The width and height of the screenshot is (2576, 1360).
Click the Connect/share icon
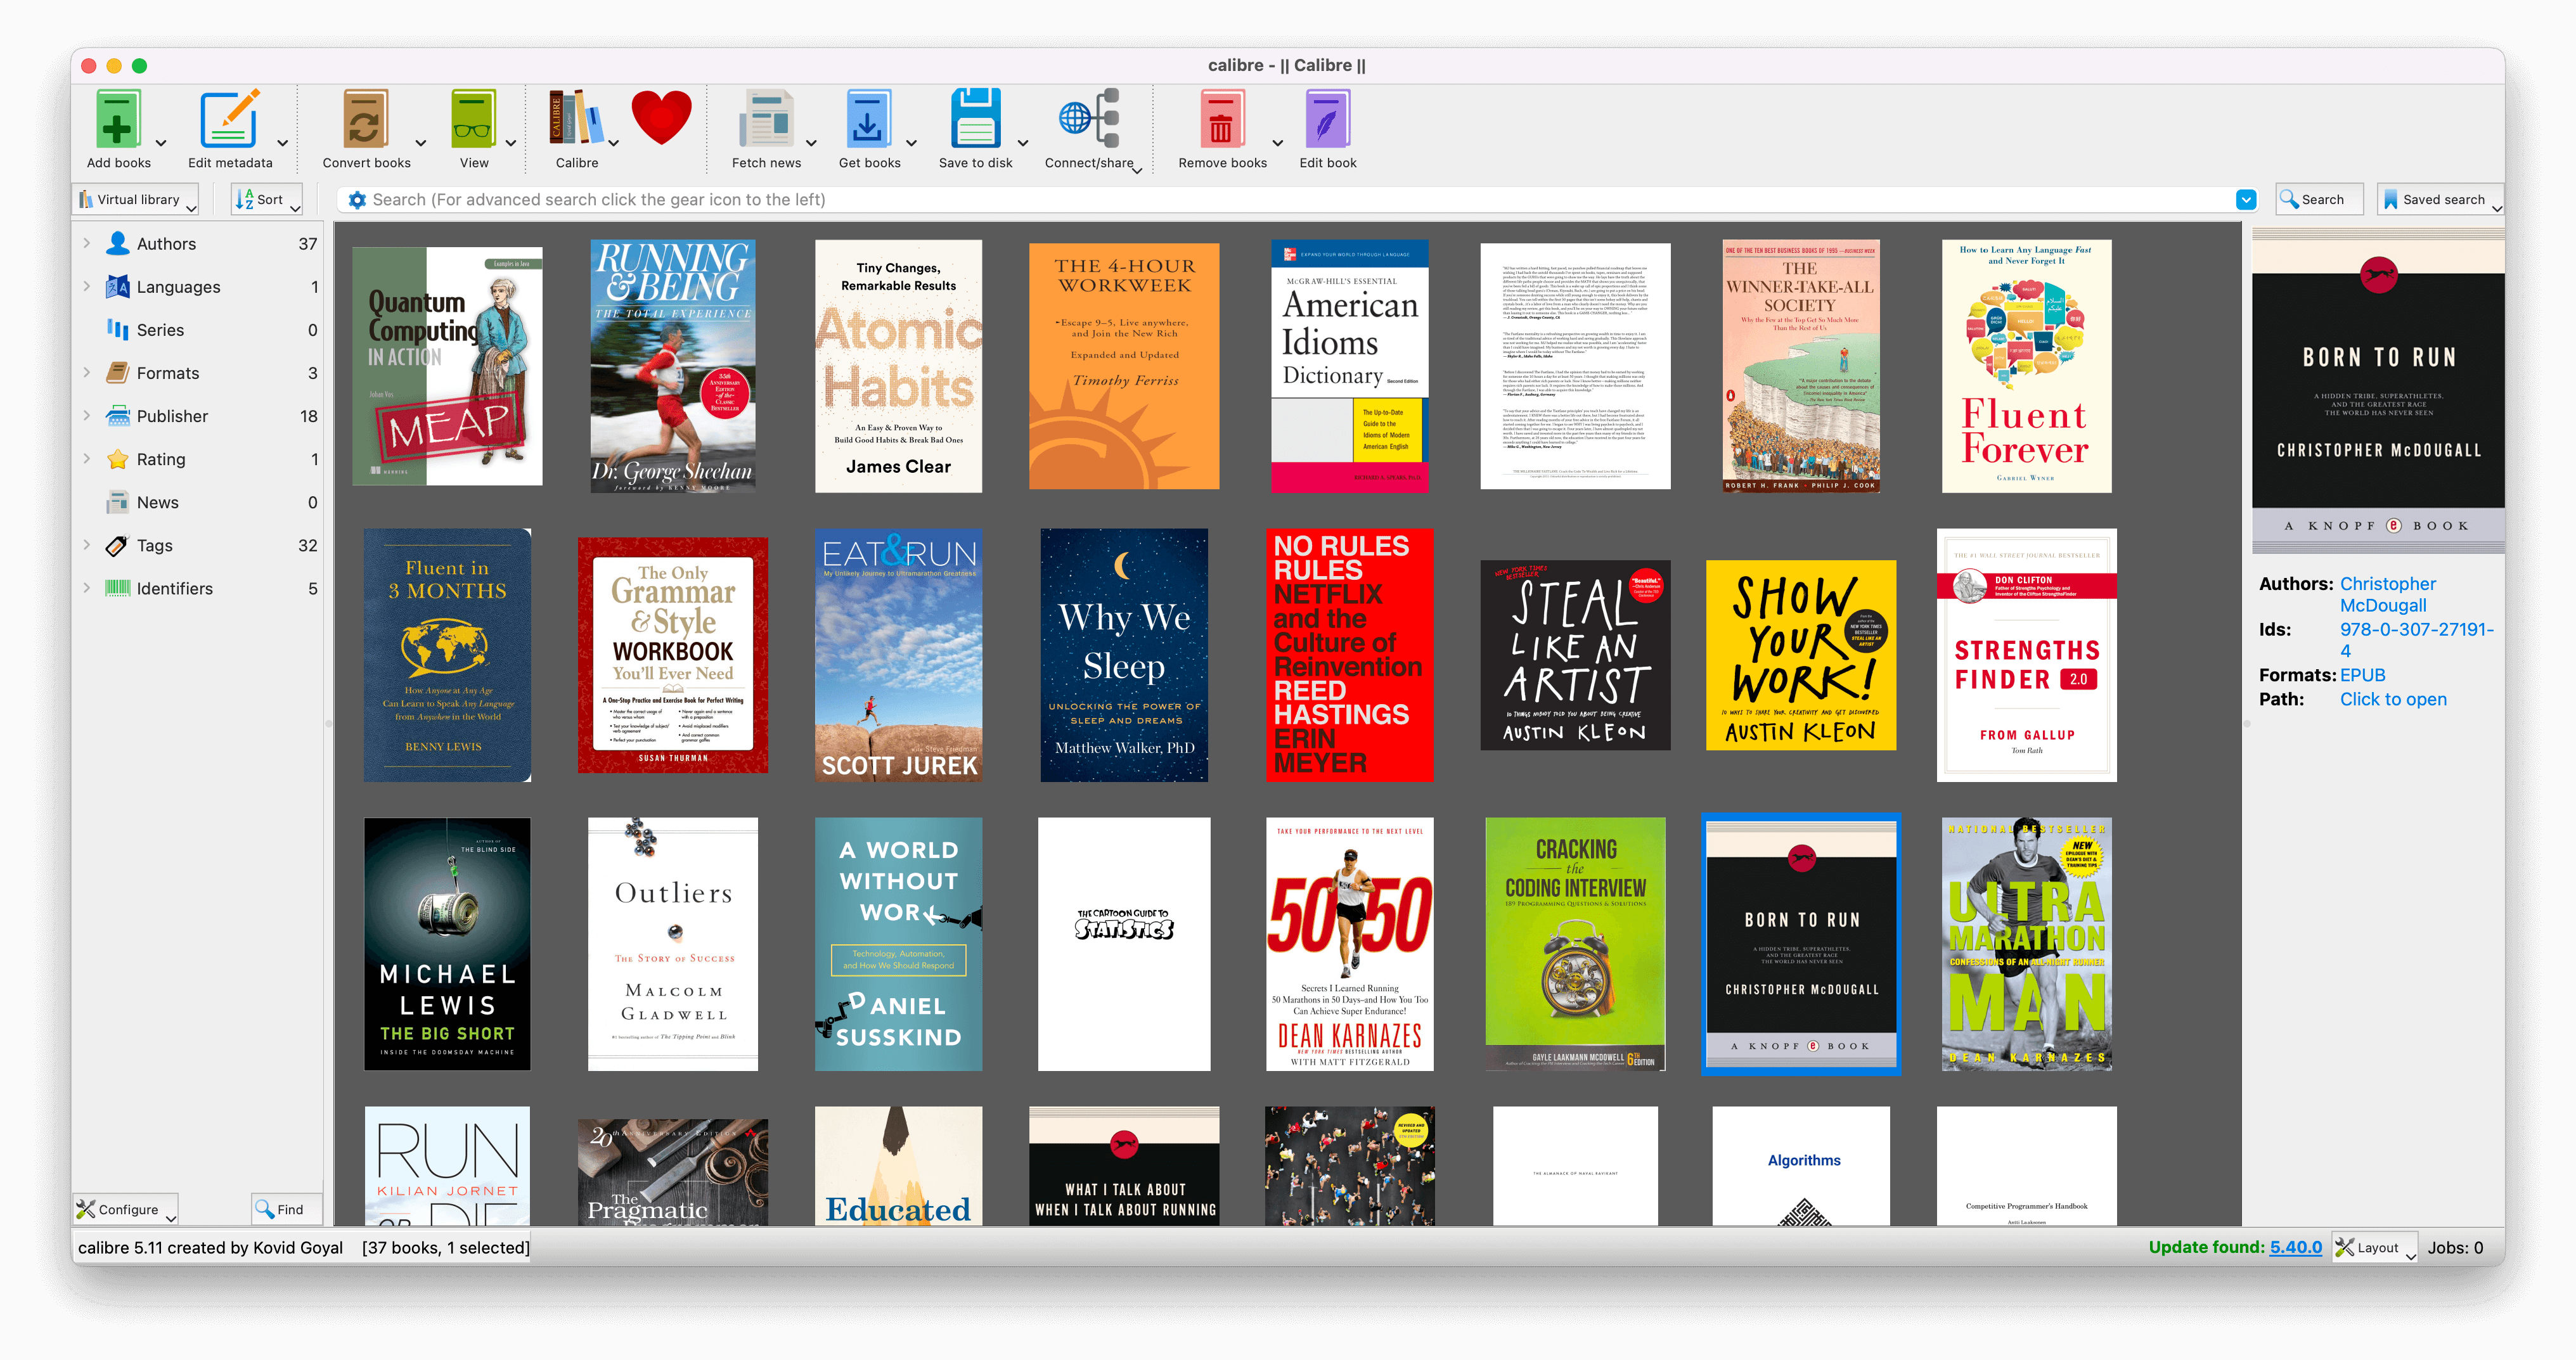tap(1089, 119)
